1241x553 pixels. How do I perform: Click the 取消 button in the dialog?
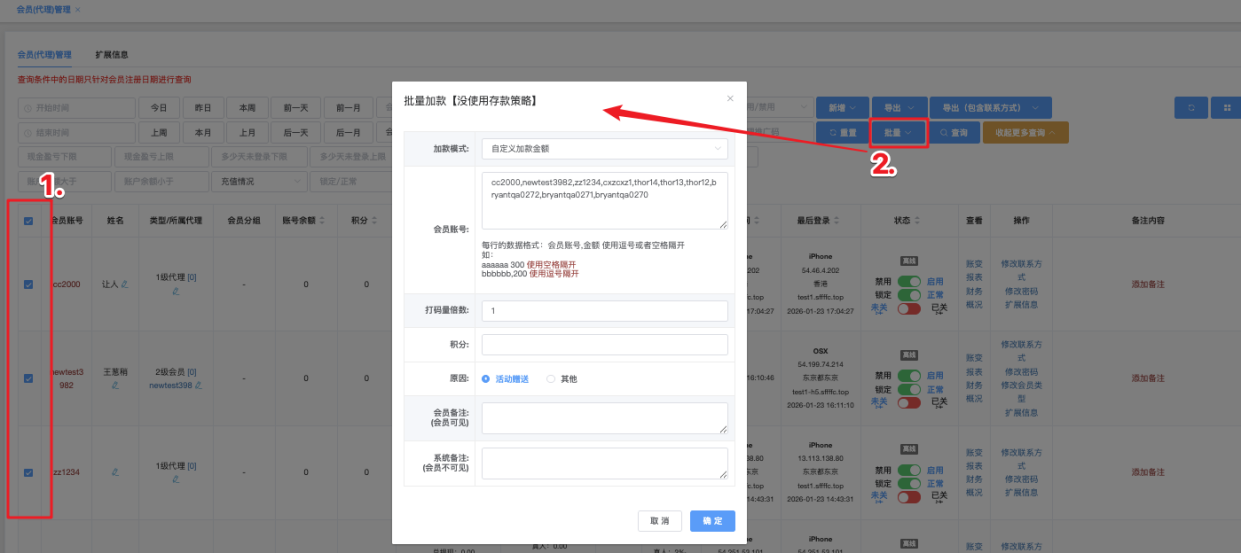659,521
